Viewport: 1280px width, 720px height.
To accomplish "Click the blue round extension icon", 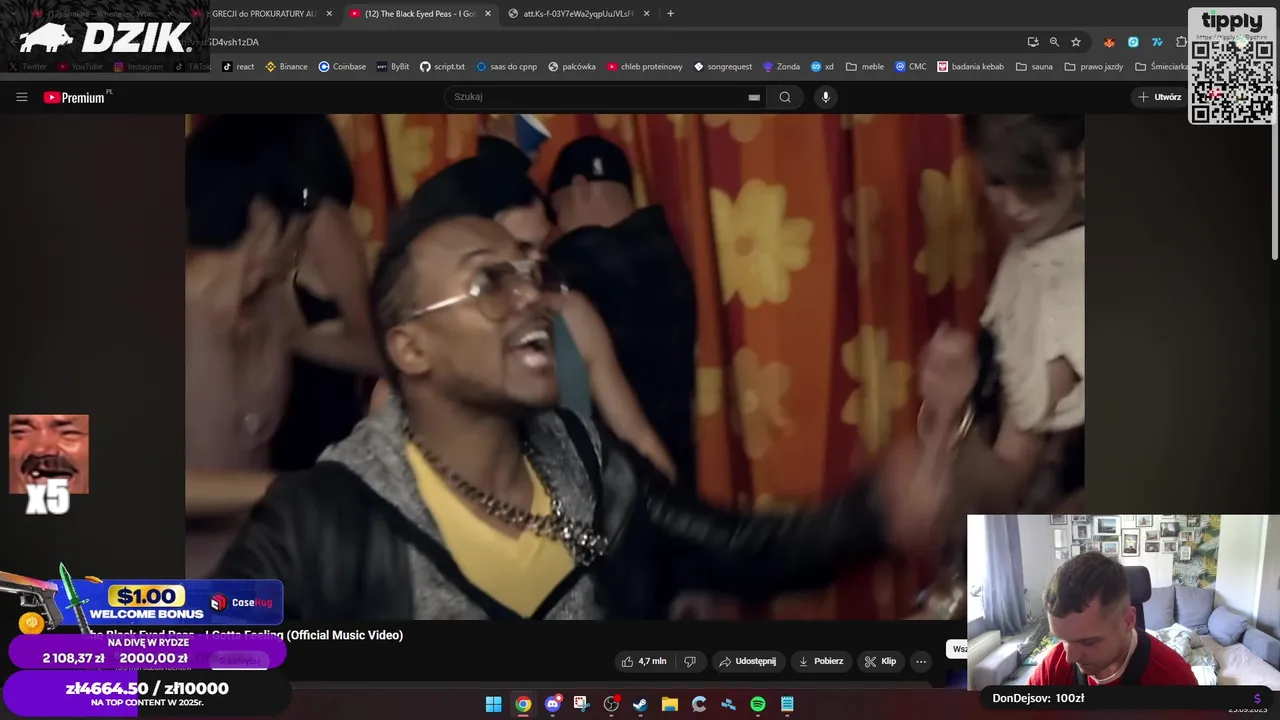I will [x=1133, y=42].
